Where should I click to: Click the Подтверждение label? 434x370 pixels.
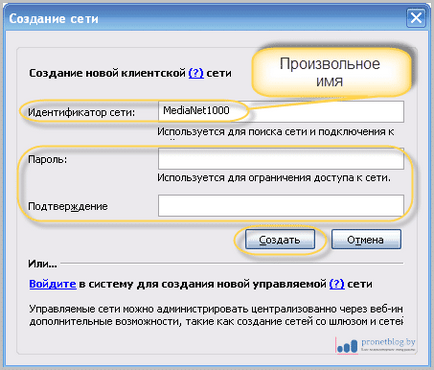(x=68, y=206)
